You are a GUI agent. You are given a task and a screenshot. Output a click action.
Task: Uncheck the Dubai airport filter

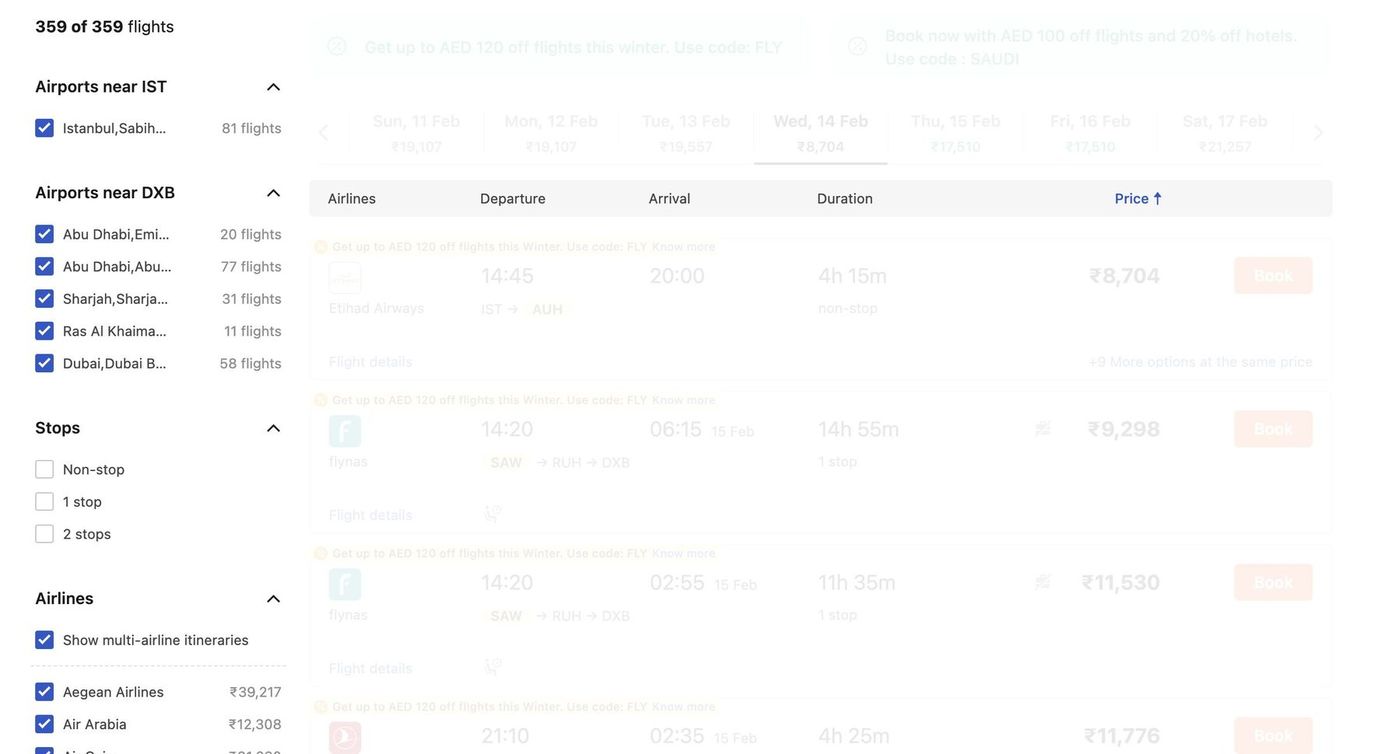44,363
